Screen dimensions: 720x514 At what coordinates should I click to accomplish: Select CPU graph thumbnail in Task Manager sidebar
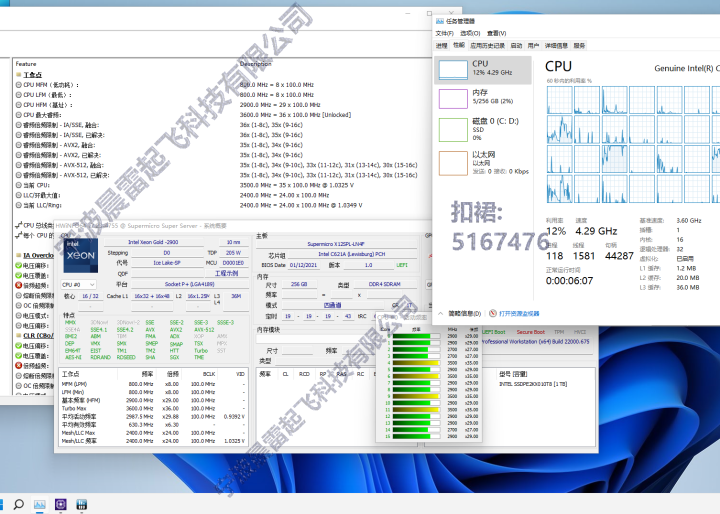point(453,70)
